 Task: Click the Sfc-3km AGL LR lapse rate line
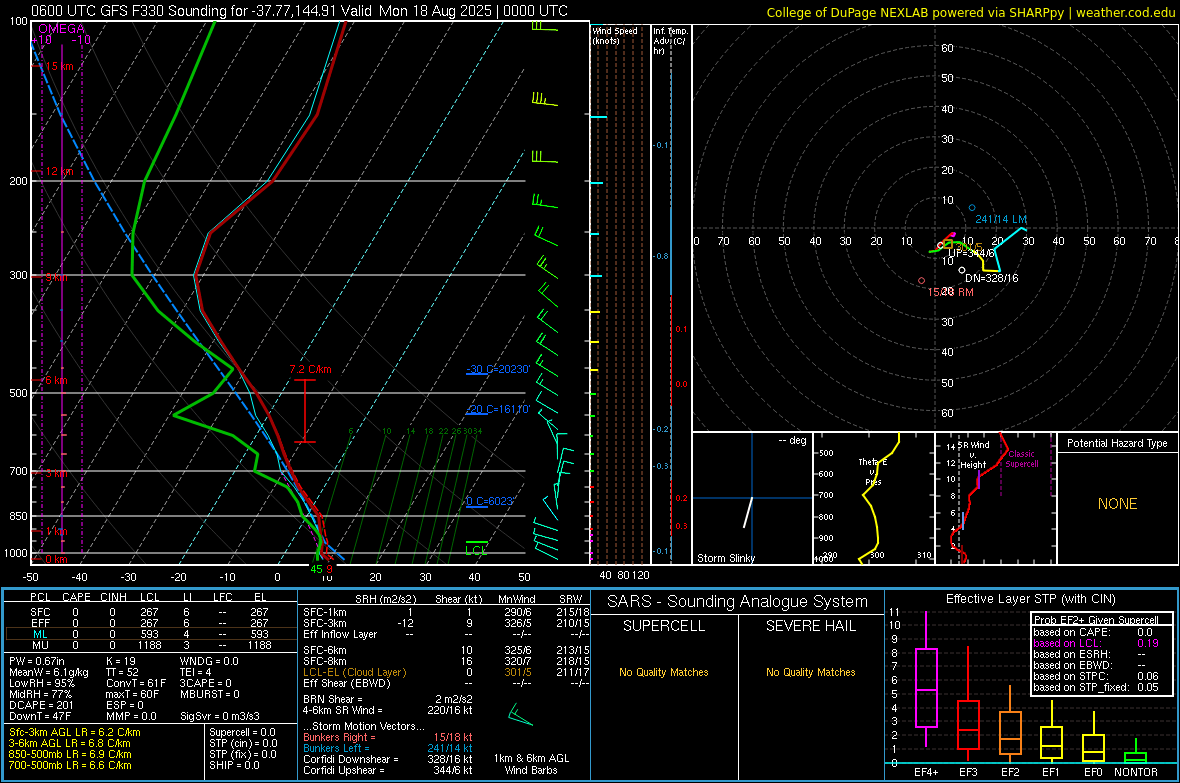coord(75,732)
